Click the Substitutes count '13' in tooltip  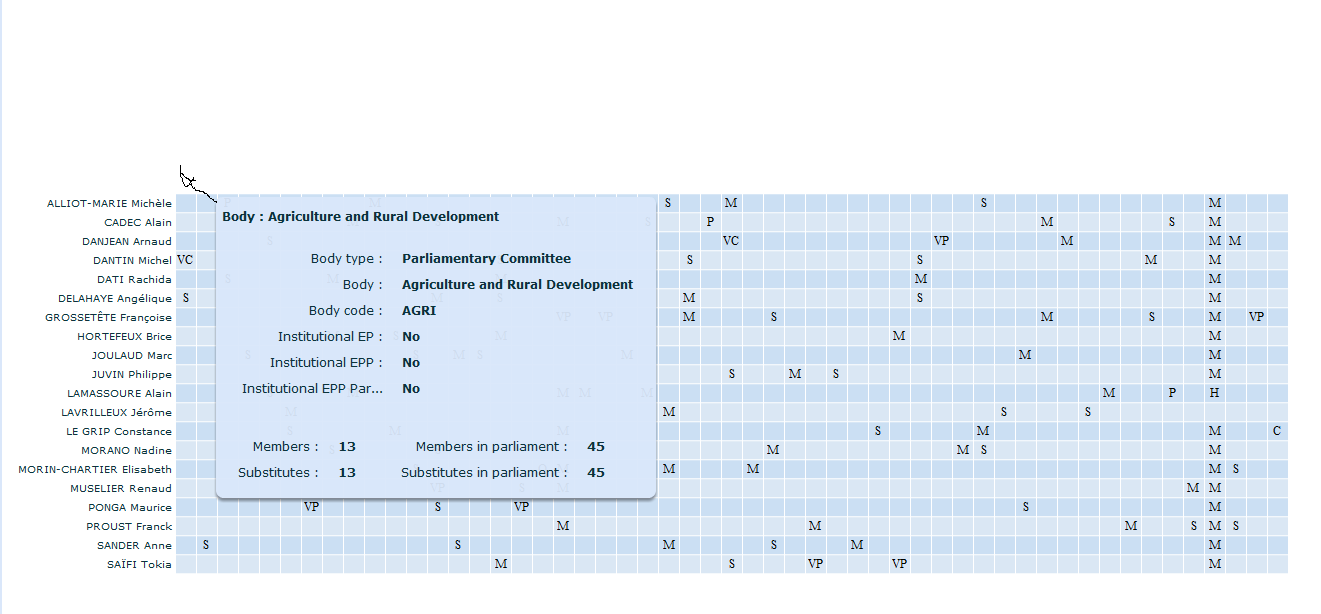pos(347,473)
